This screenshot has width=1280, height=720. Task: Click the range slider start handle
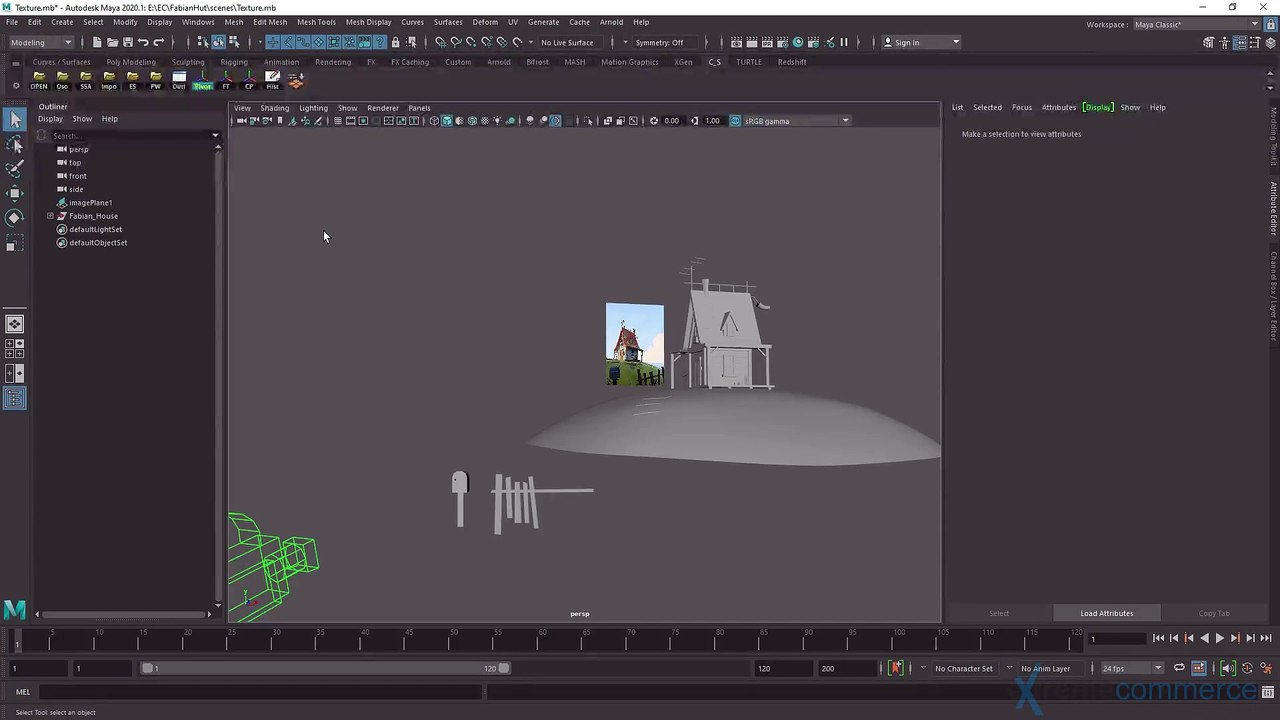[148, 668]
